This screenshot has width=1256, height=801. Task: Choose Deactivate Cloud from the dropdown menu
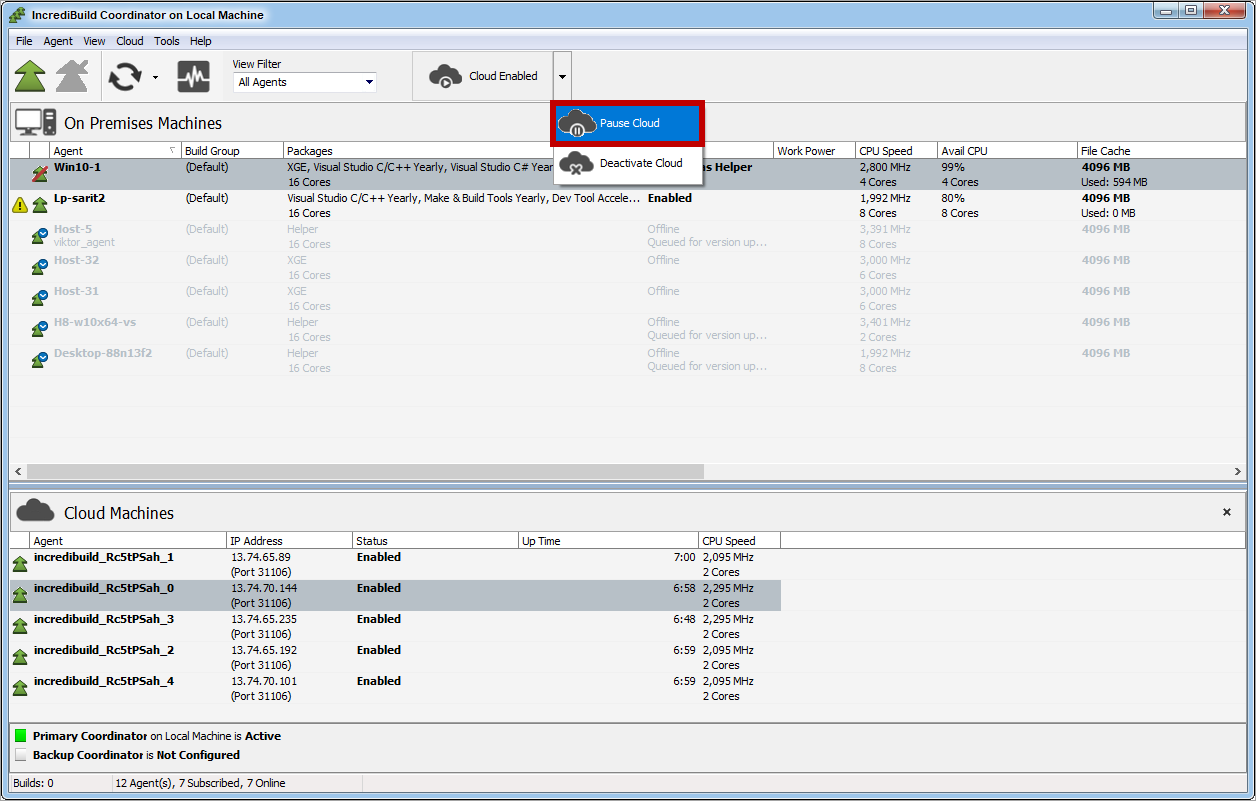[x=628, y=163]
